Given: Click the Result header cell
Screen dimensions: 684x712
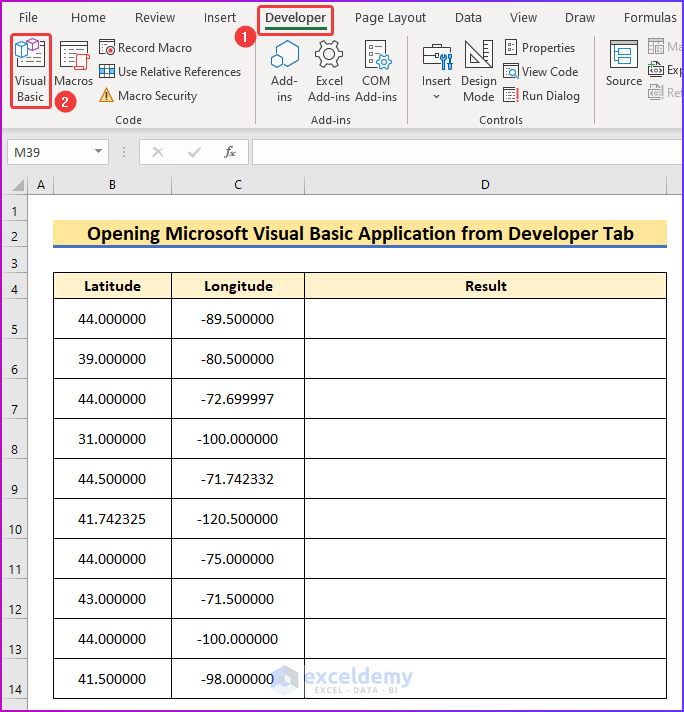Looking at the screenshot, I should point(485,286).
